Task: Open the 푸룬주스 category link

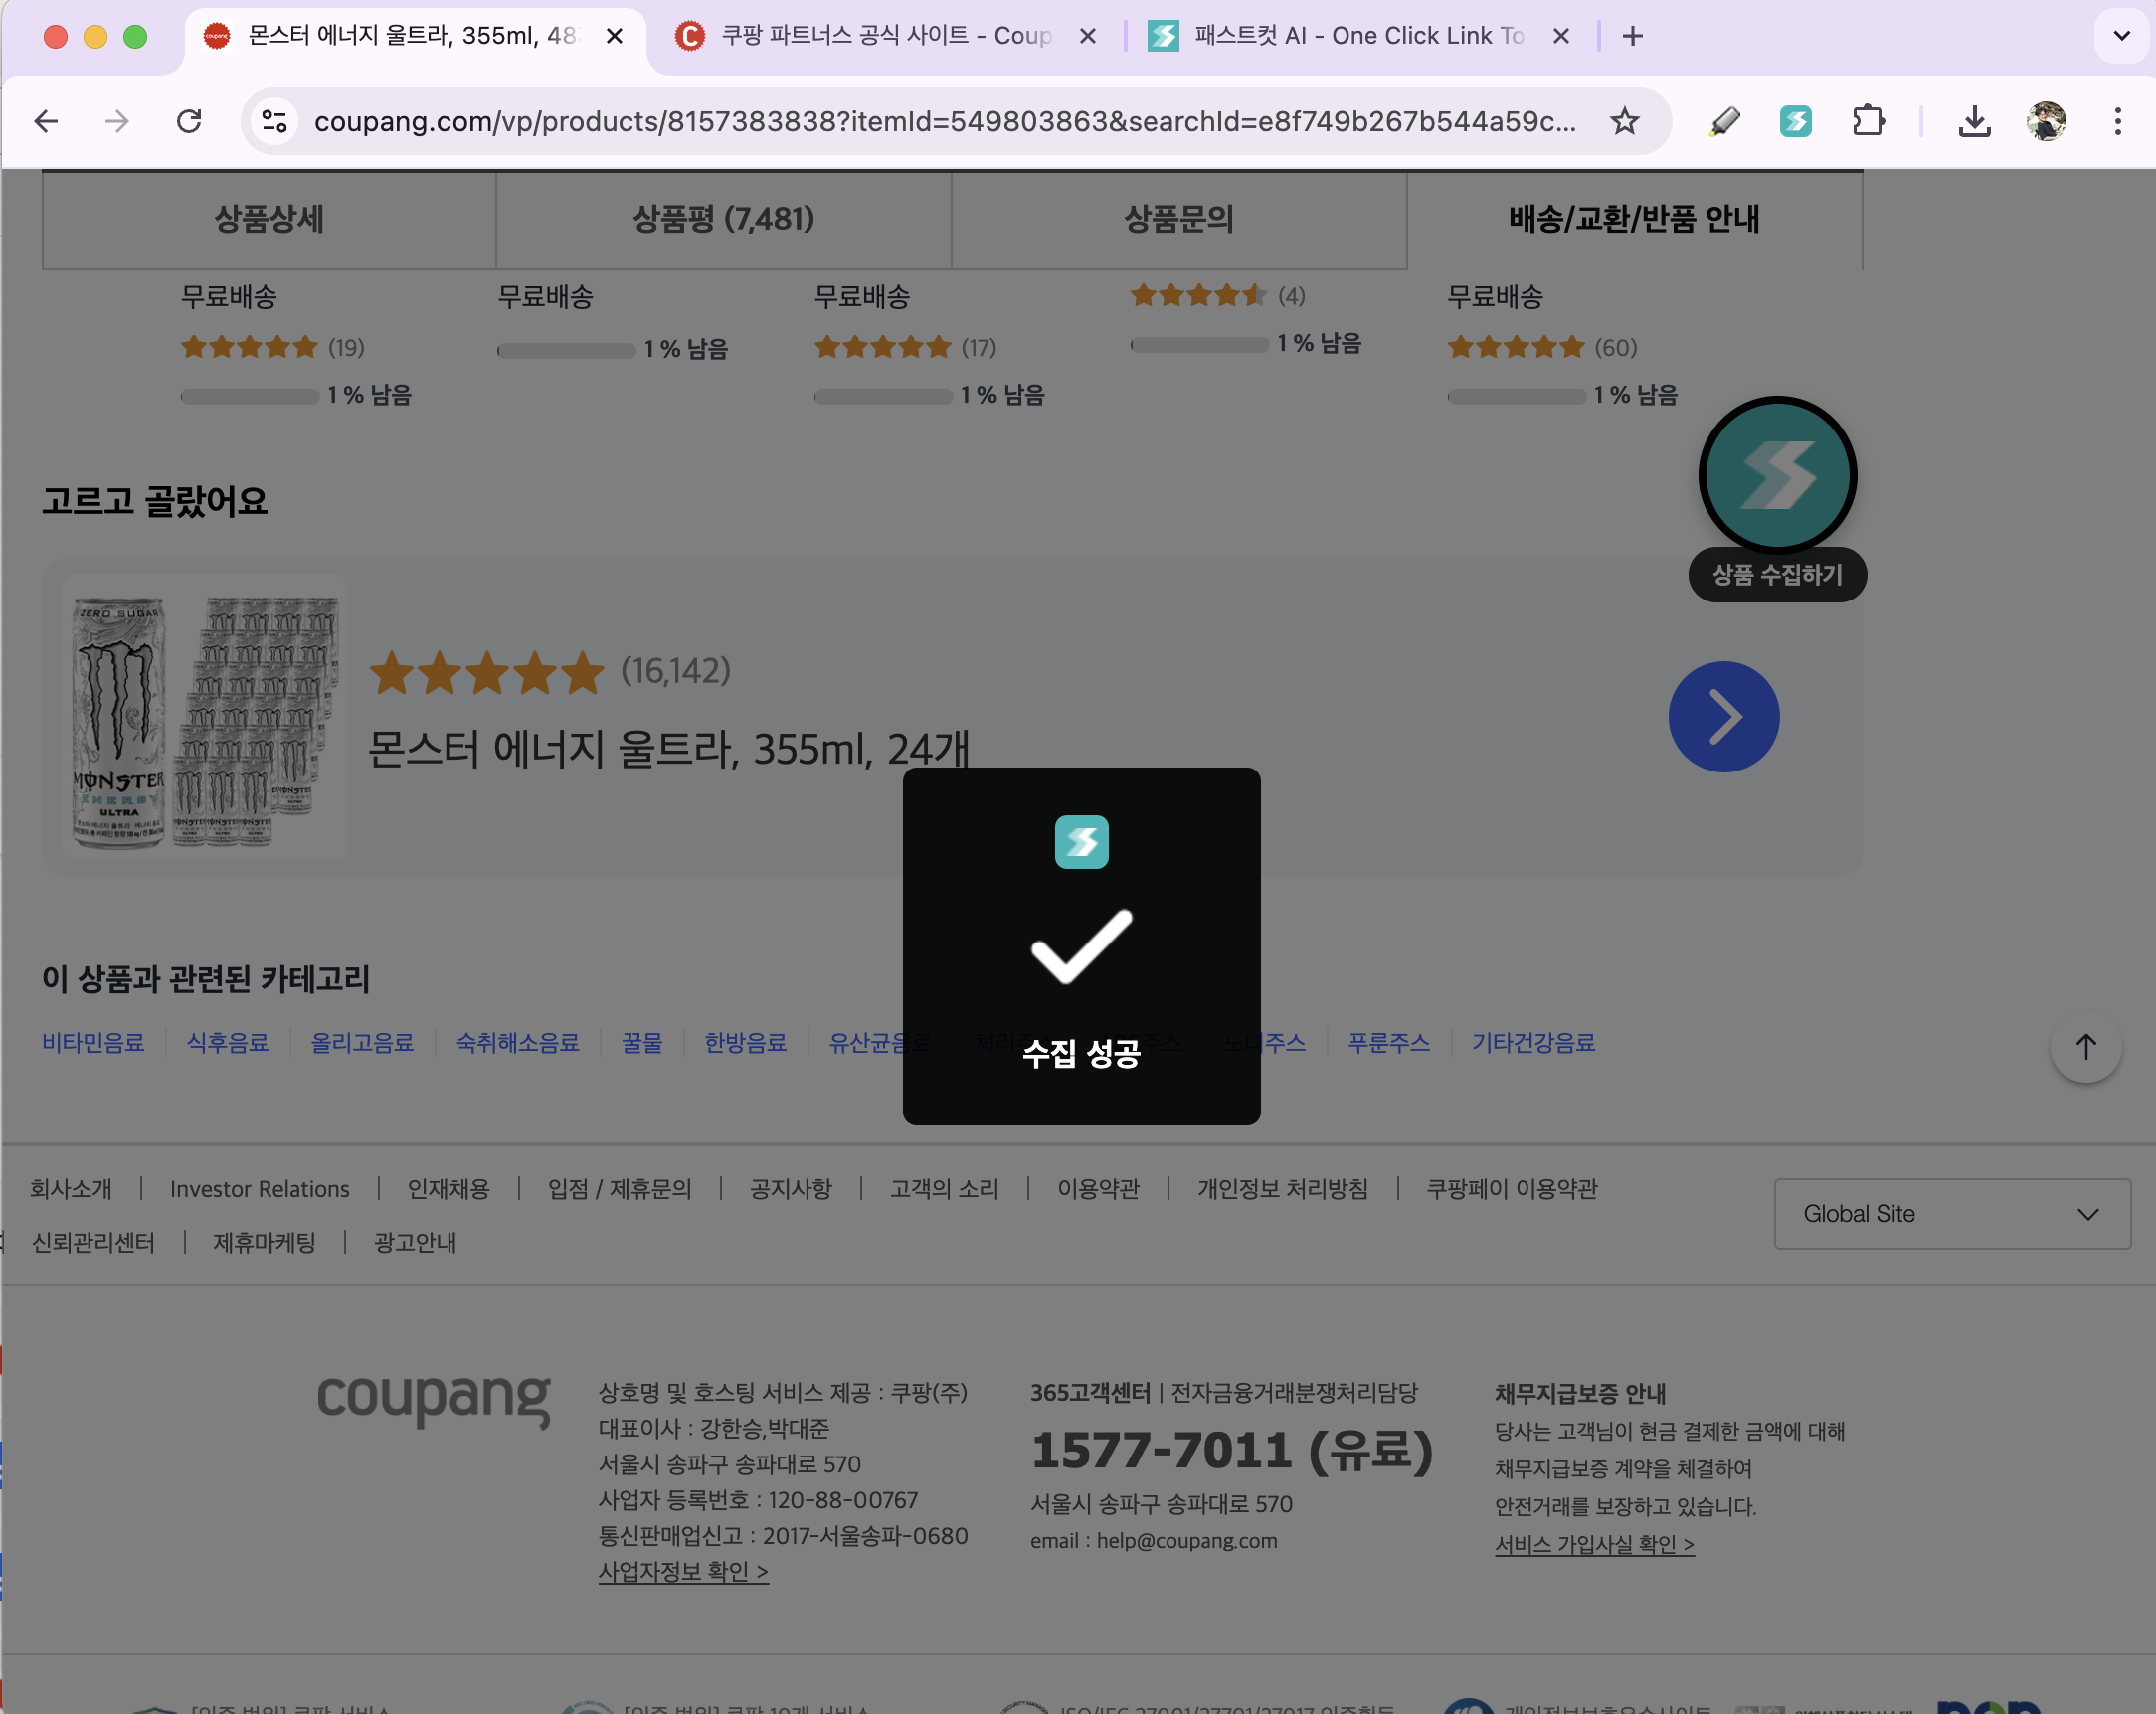Action: point(1389,1043)
